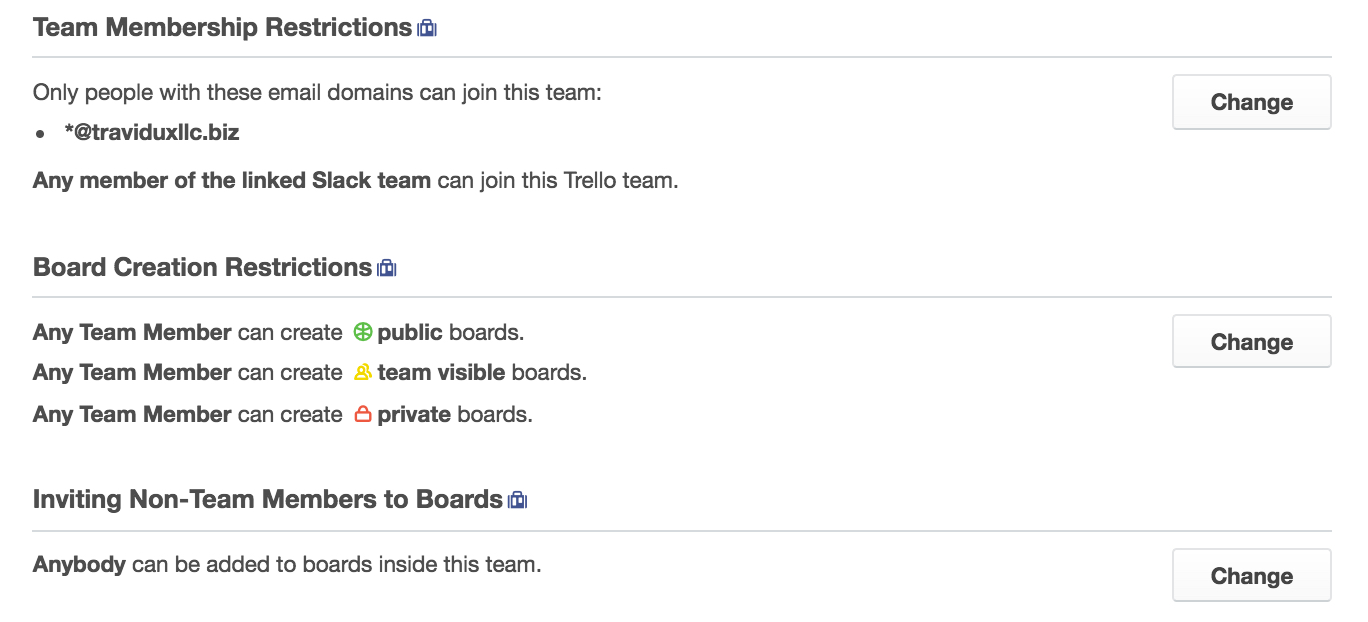Click the text about linked Slack team members

click(356, 182)
